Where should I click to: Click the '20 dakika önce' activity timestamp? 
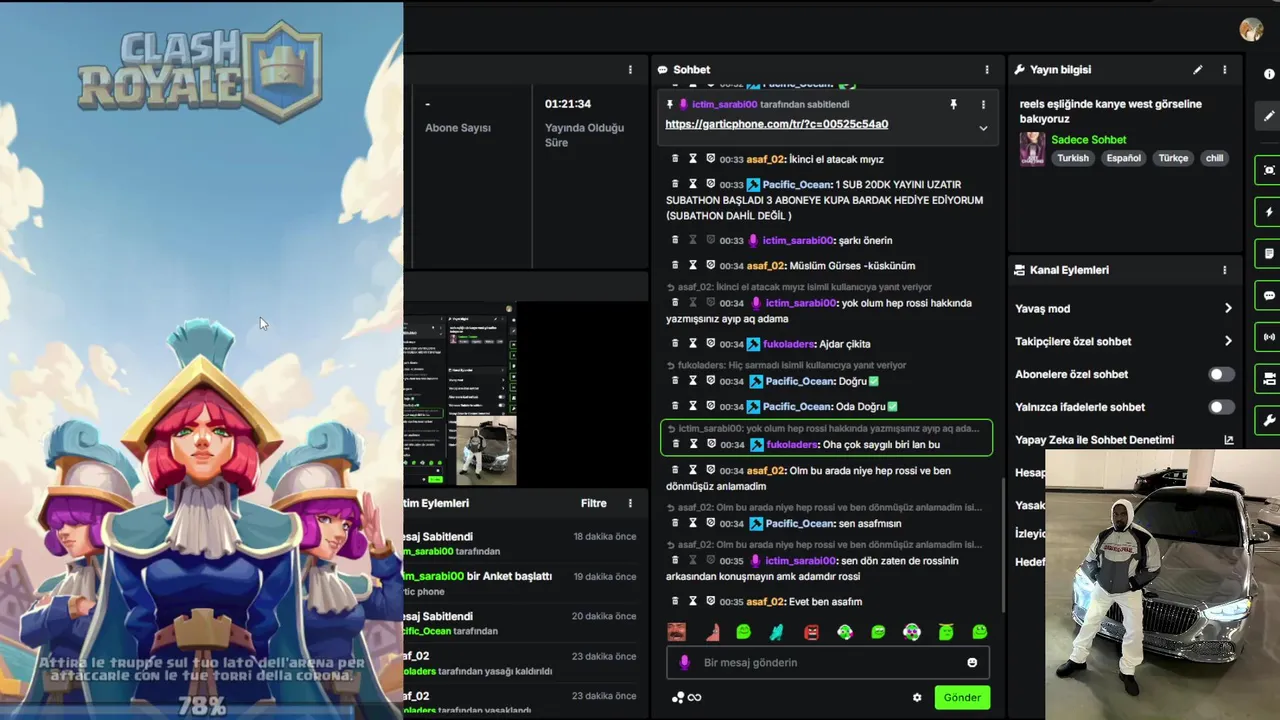pyautogui.click(x=605, y=617)
